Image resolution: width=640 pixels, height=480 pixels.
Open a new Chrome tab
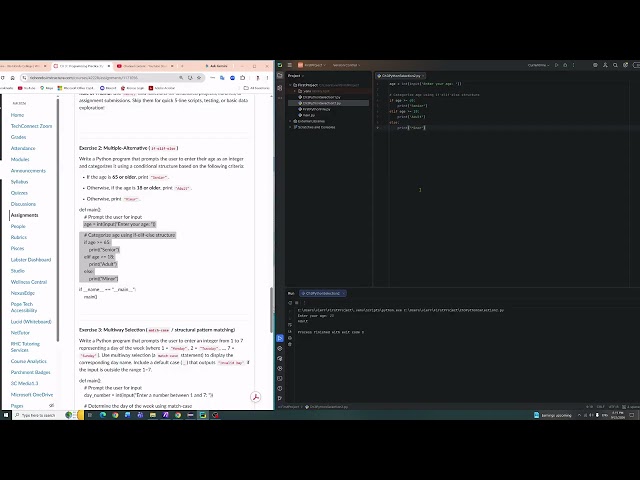[182, 66]
